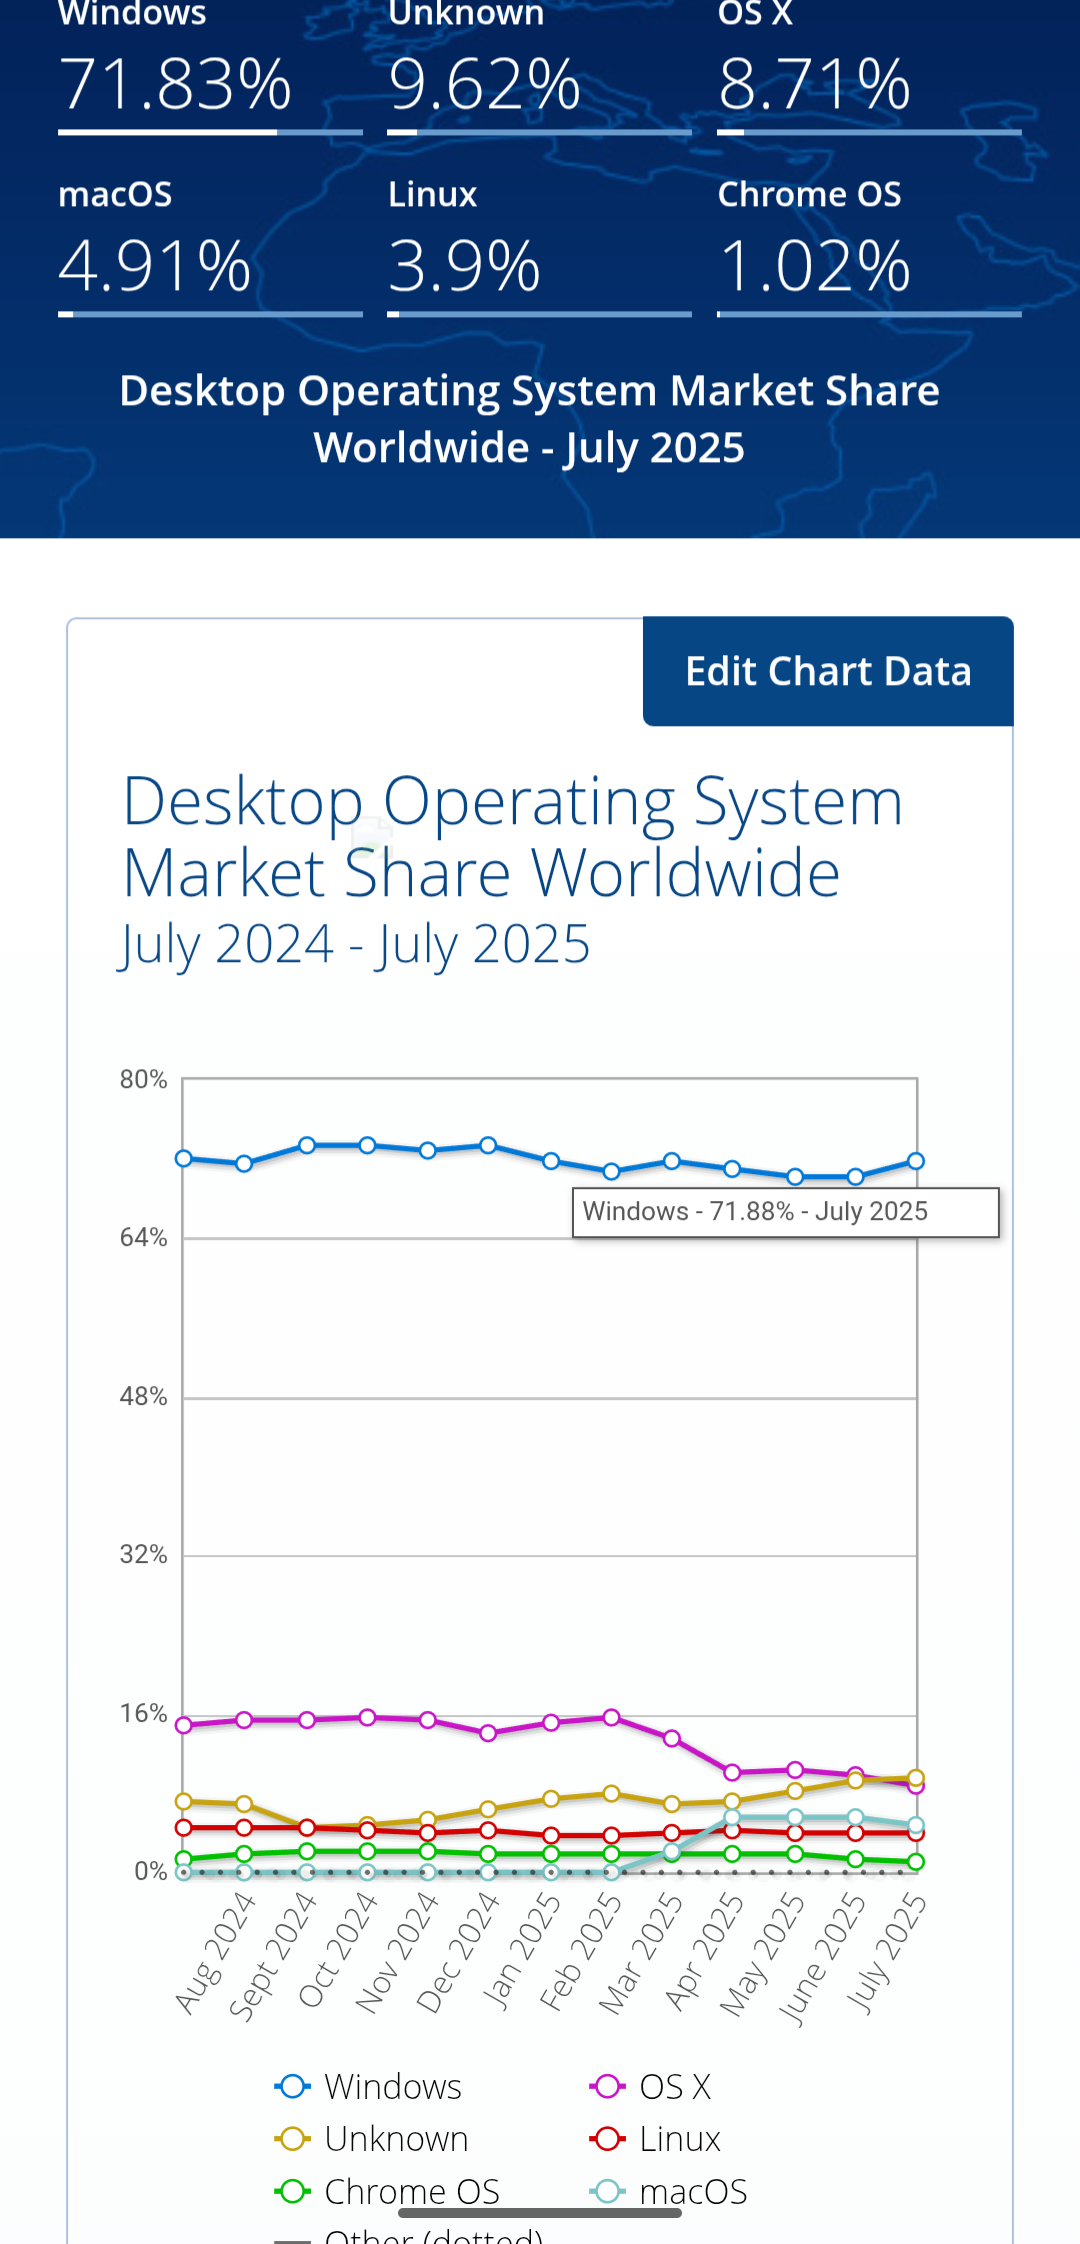Click the Aug 2024 axis label
This screenshot has height=2244, width=1080.
click(215, 1952)
